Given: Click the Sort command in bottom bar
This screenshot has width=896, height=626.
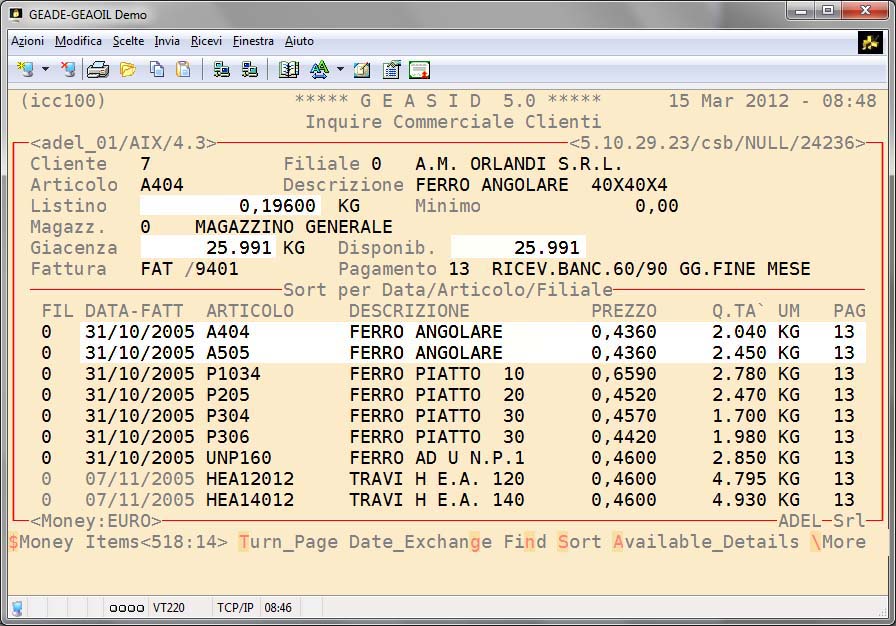Looking at the screenshot, I should [579, 542].
